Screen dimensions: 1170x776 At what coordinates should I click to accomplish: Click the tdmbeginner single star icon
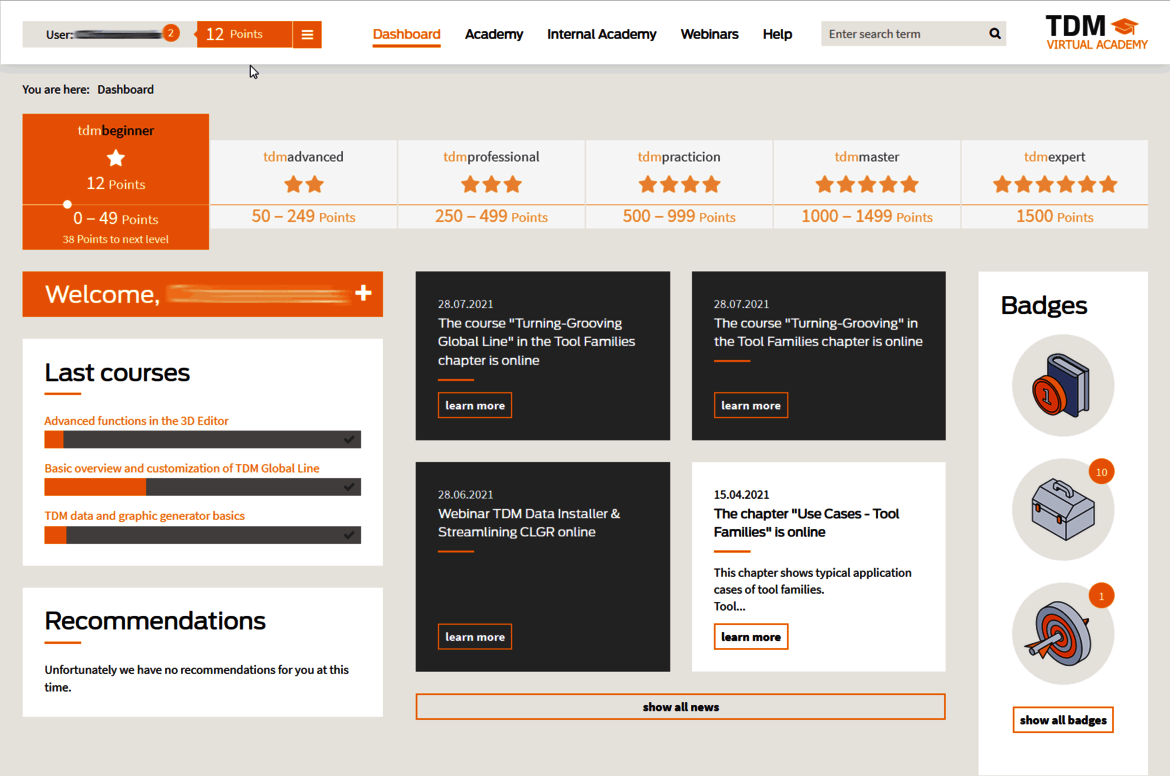tap(116, 158)
